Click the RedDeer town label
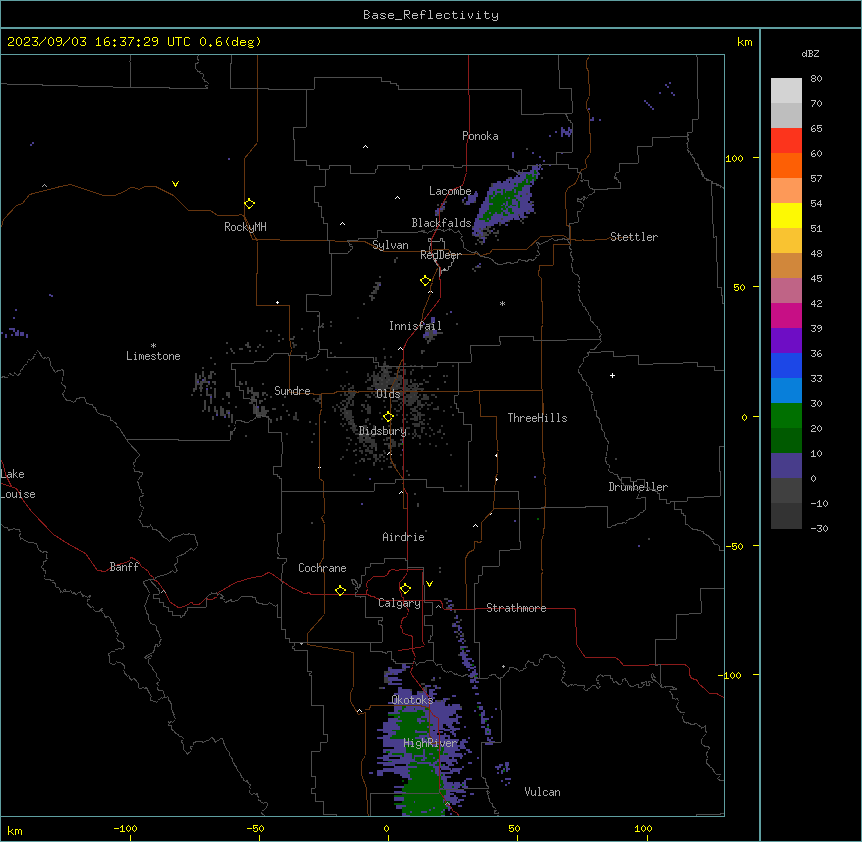 [x=440, y=255]
